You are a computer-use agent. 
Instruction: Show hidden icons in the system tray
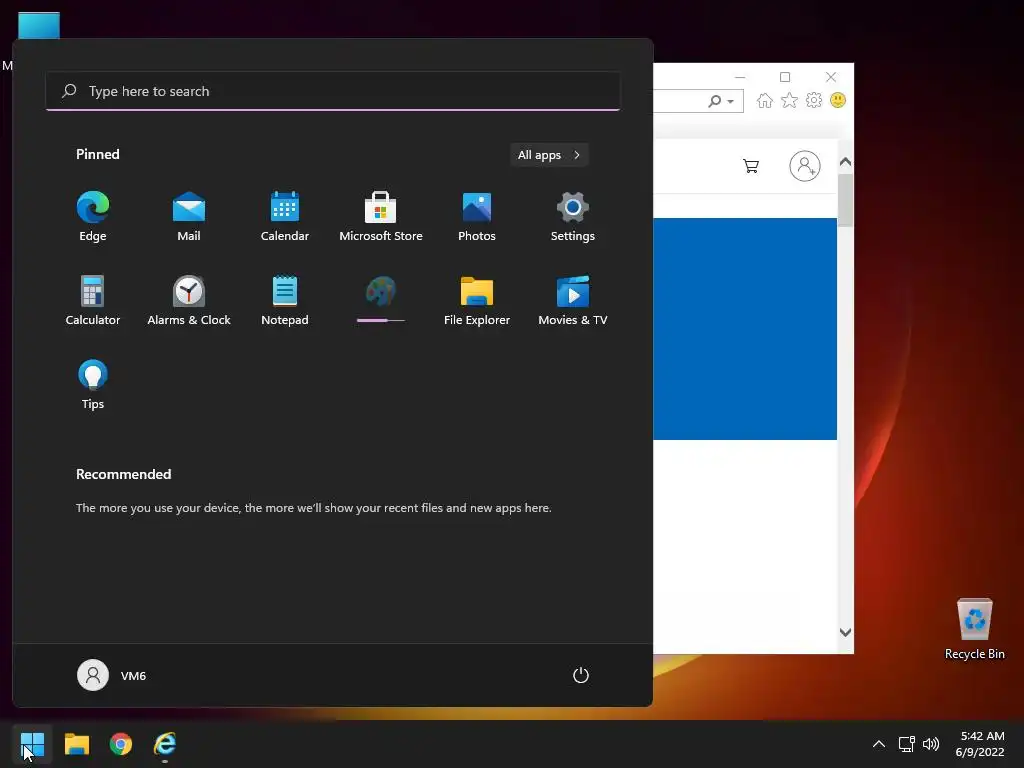point(879,744)
